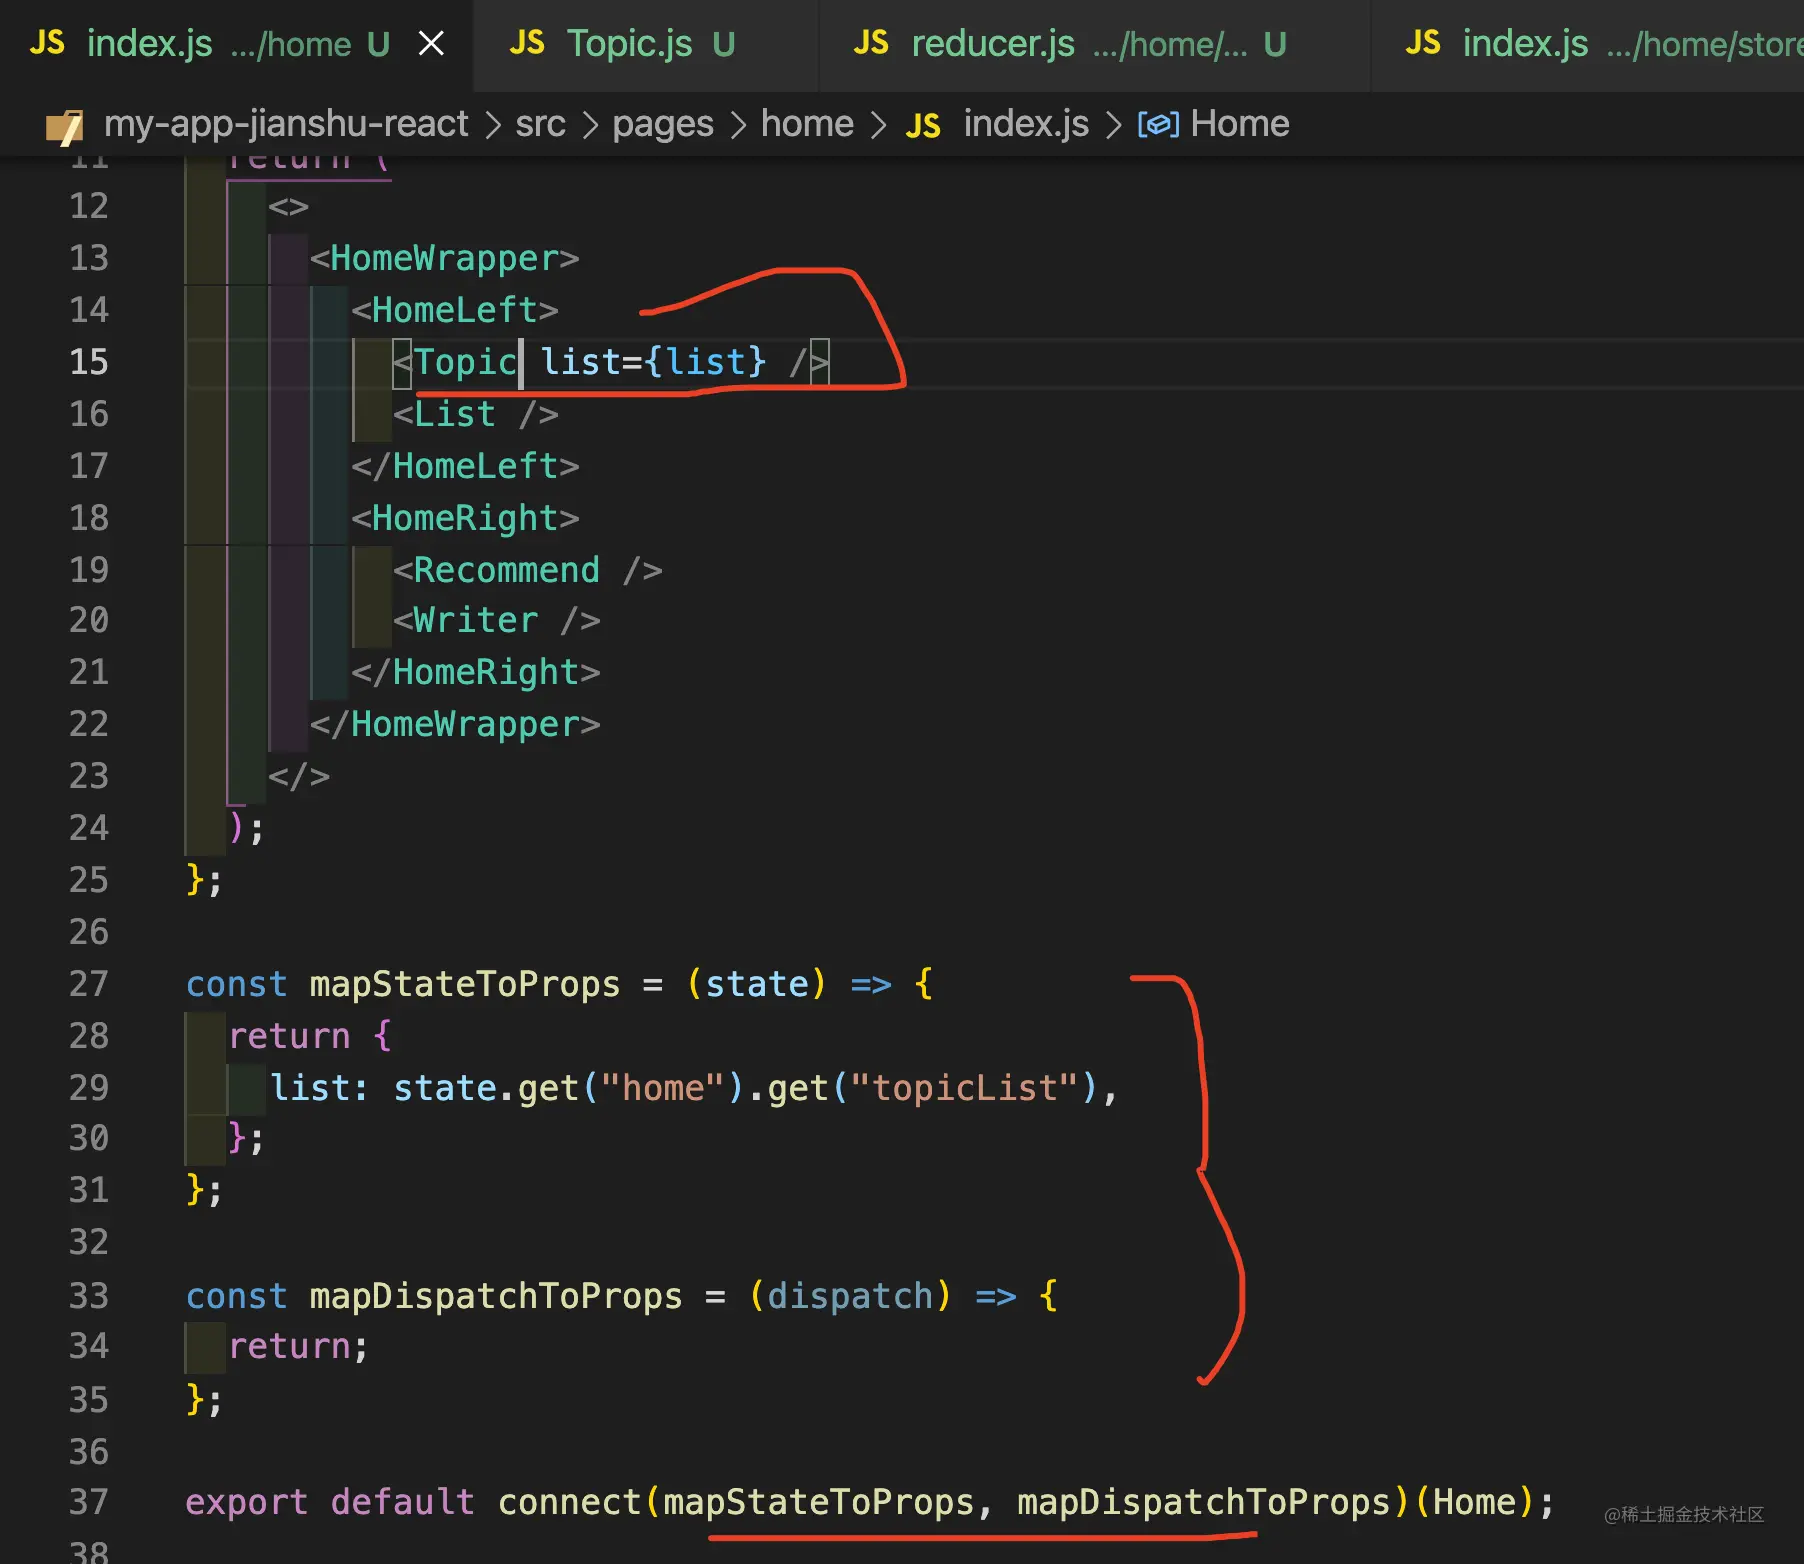This screenshot has height=1564, width=1804.
Task: Open the src breadcrumb segment
Action: coord(540,124)
